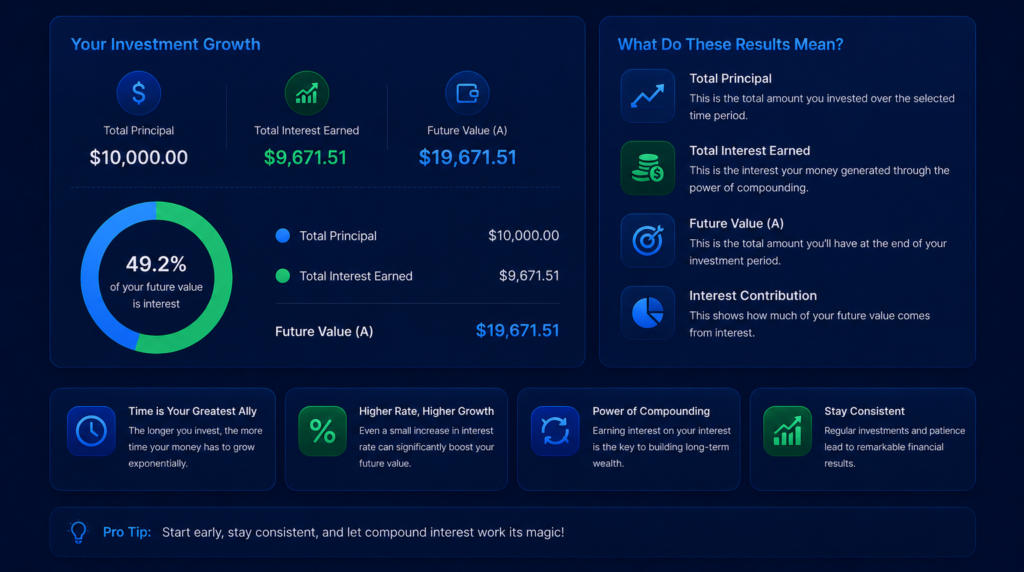Click the Power of Compounding title
The width and height of the screenshot is (1024, 572).
[x=651, y=411]
